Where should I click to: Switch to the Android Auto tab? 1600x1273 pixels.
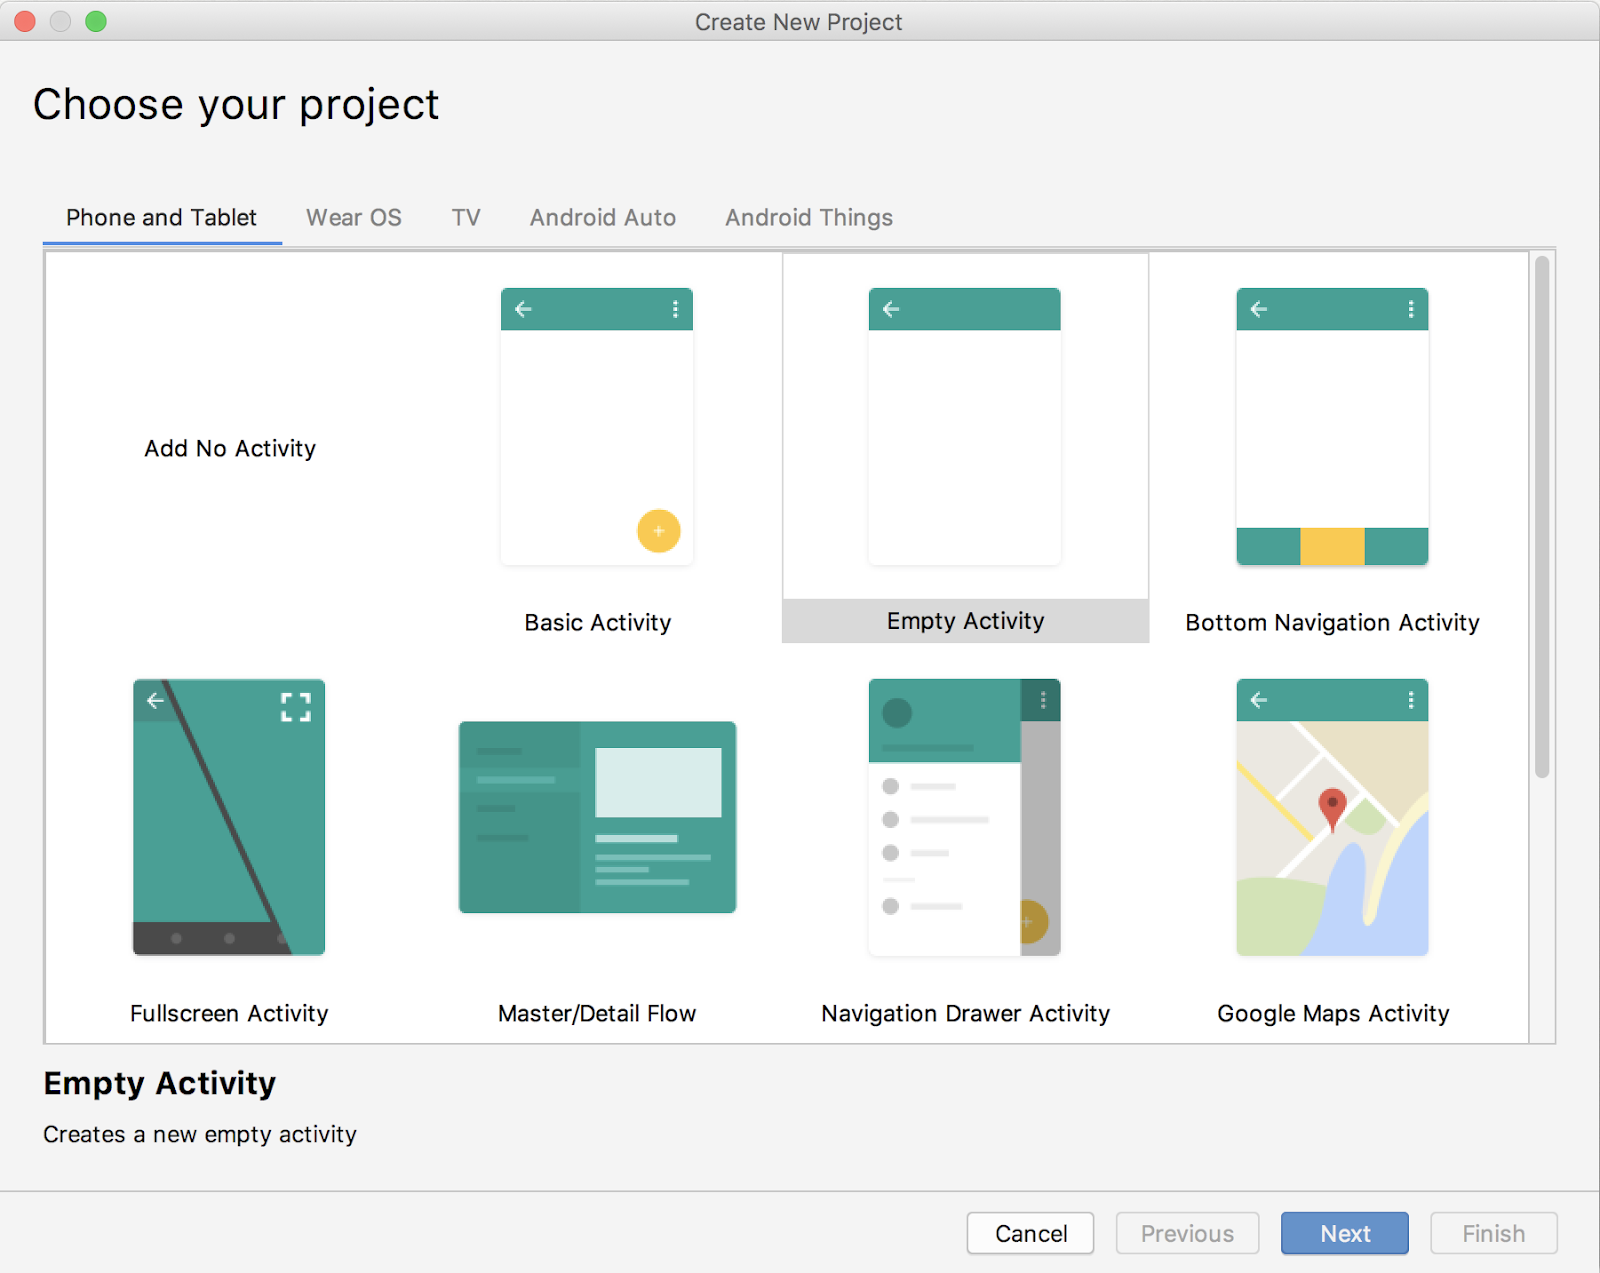click(602, 218)
